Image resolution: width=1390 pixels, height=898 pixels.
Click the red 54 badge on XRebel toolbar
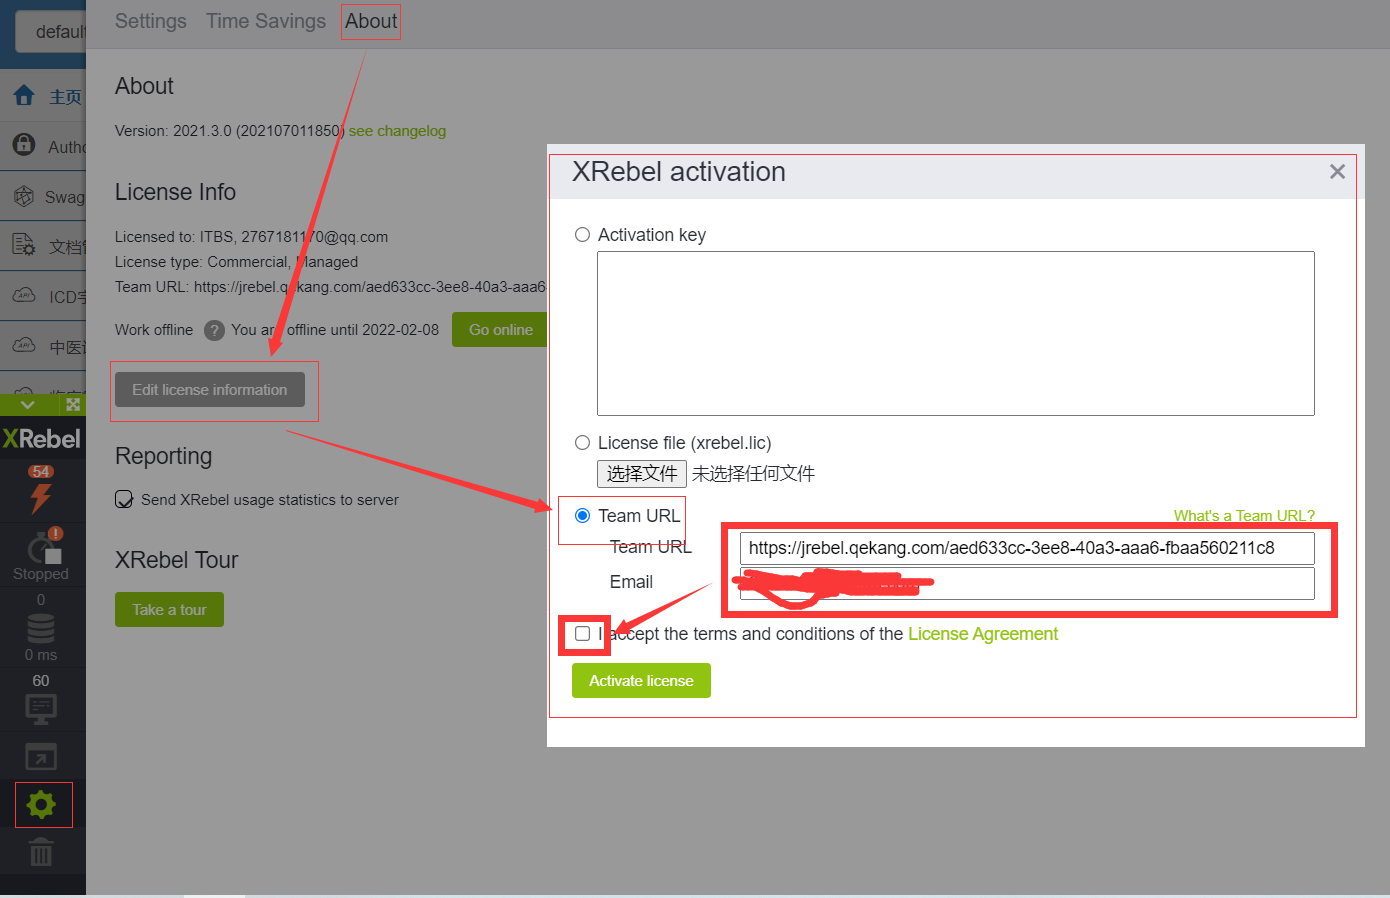click(x=41, y=471)
